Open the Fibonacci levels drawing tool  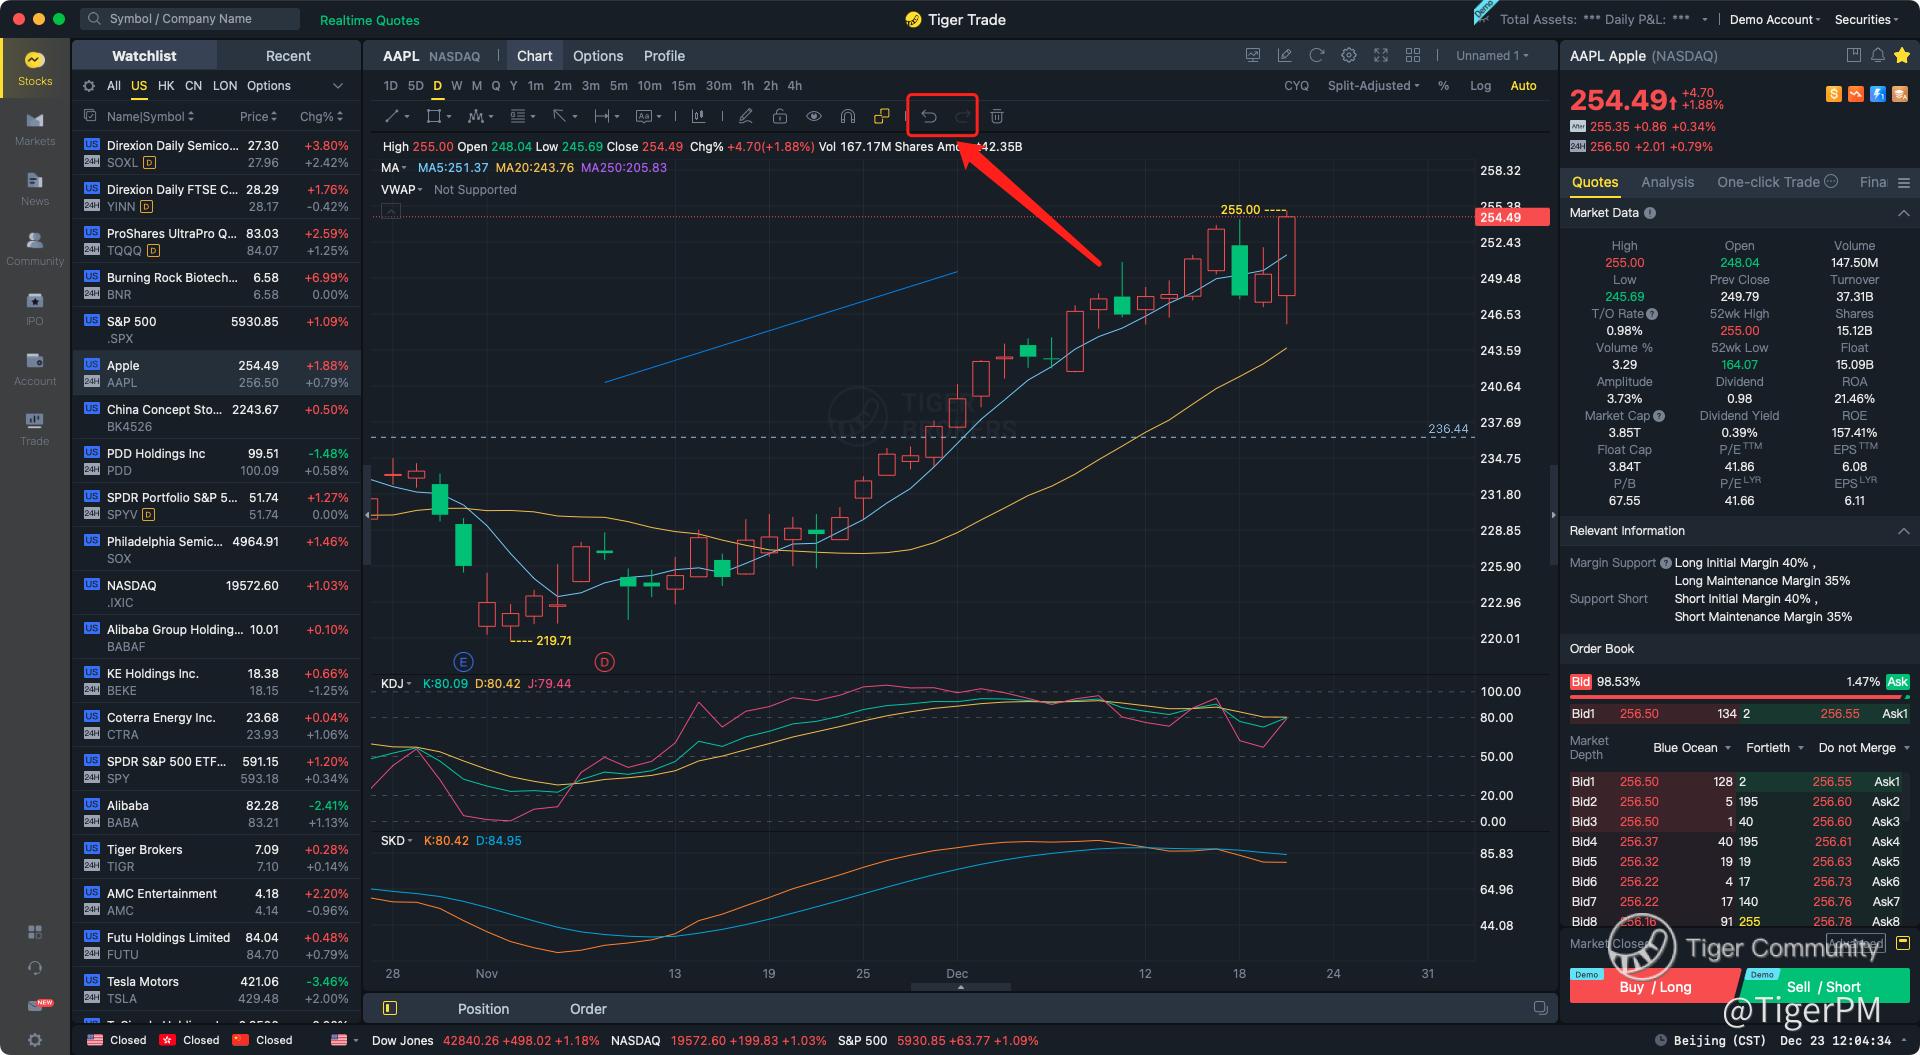[x=518, y=116]
